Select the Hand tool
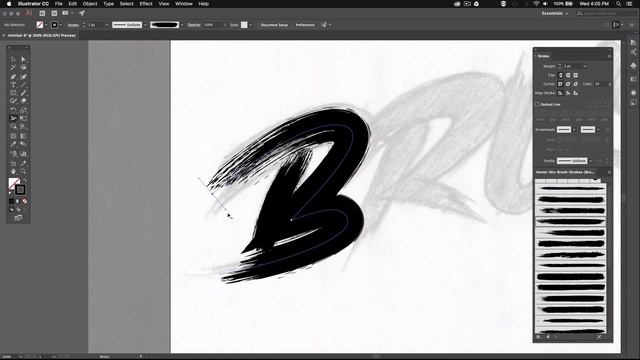640x360 pixels. 13,171
